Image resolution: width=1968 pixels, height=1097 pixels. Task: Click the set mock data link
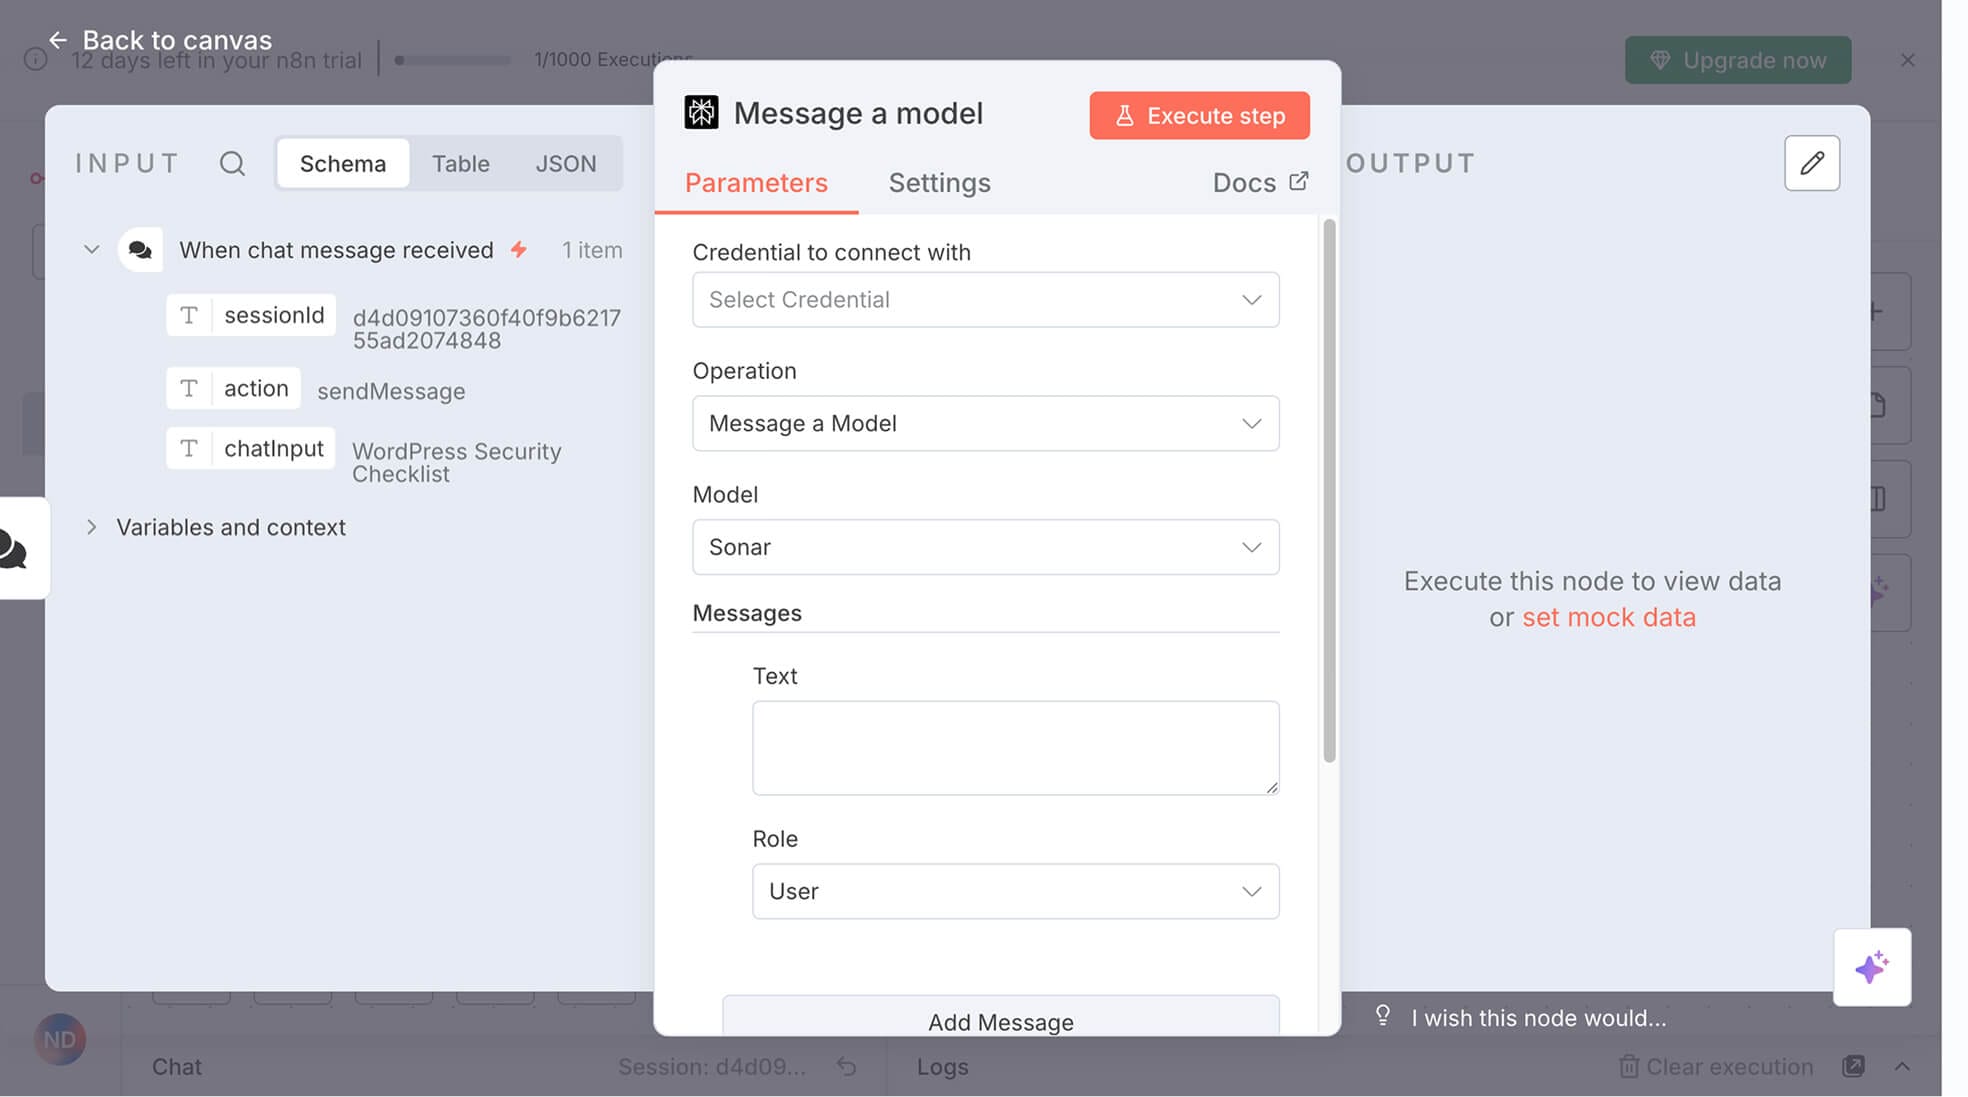1608,617
